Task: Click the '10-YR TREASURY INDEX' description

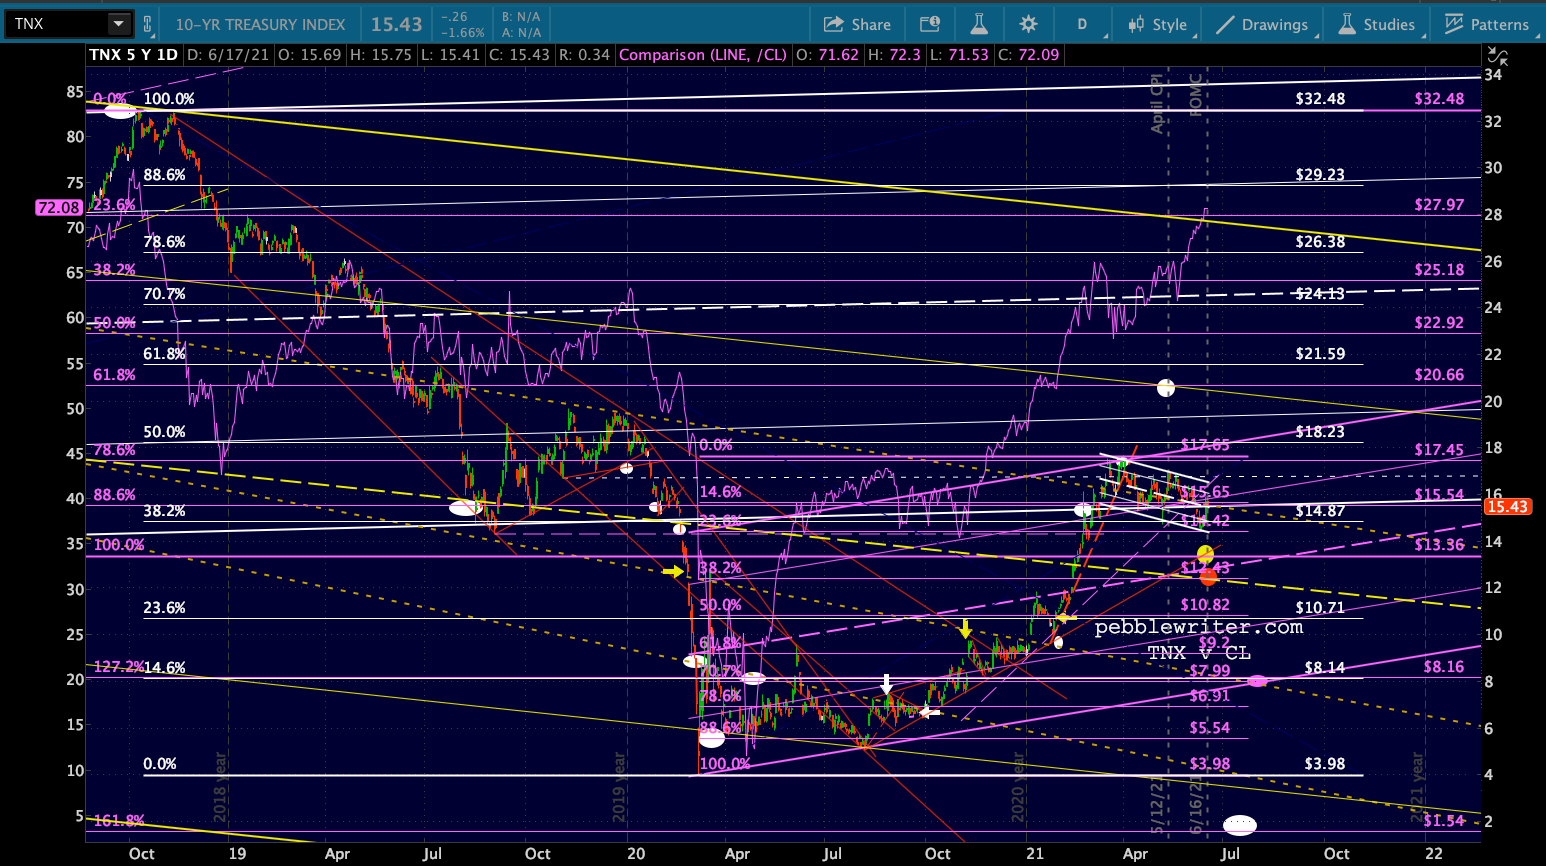Action: pyautogui.click(x=260, y=24)
